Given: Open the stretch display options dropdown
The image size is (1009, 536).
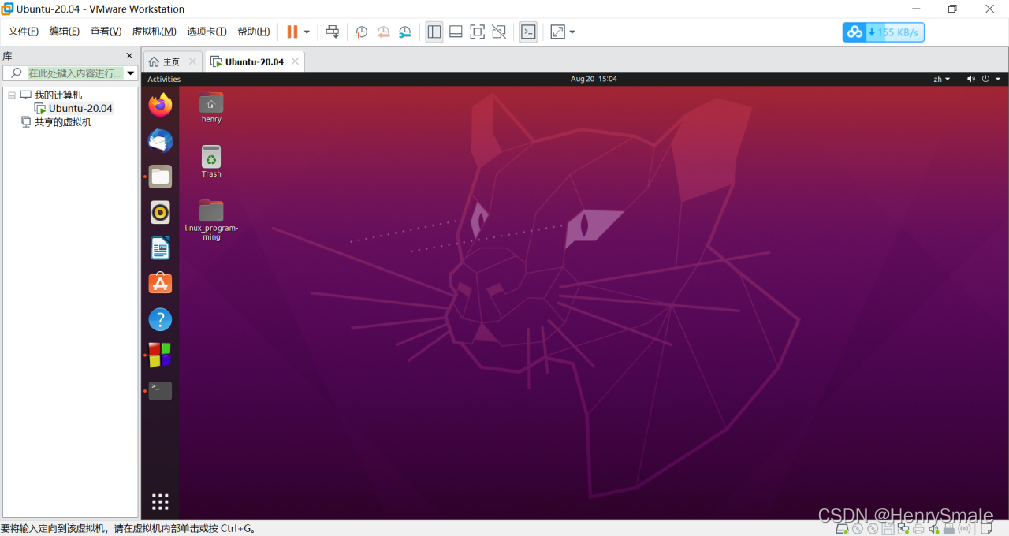Looking at the screenshot, I should [572, 32].
